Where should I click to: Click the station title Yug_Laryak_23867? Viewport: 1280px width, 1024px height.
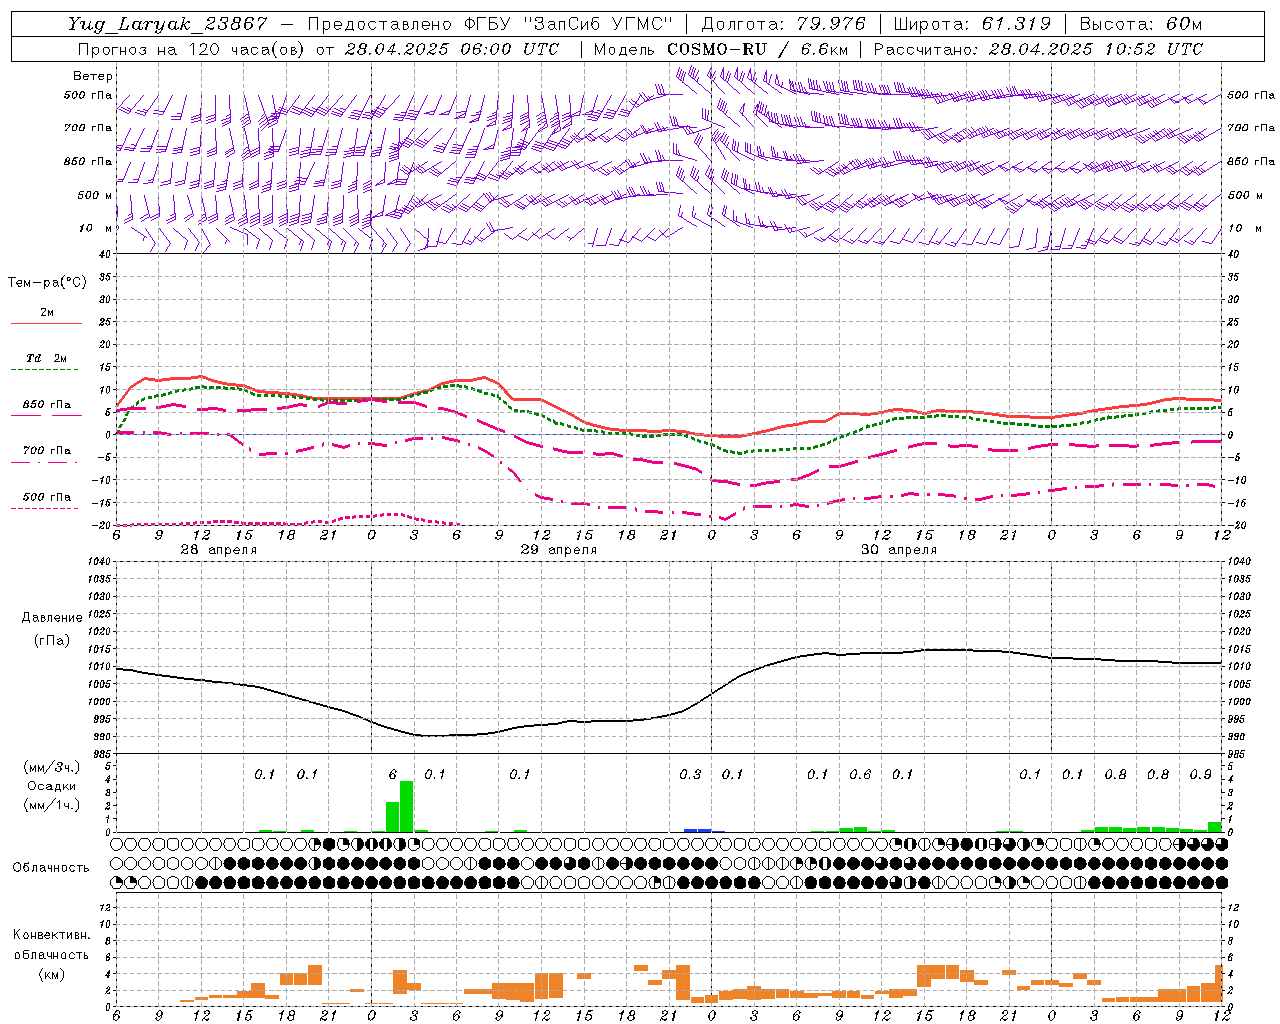point(168,24)
